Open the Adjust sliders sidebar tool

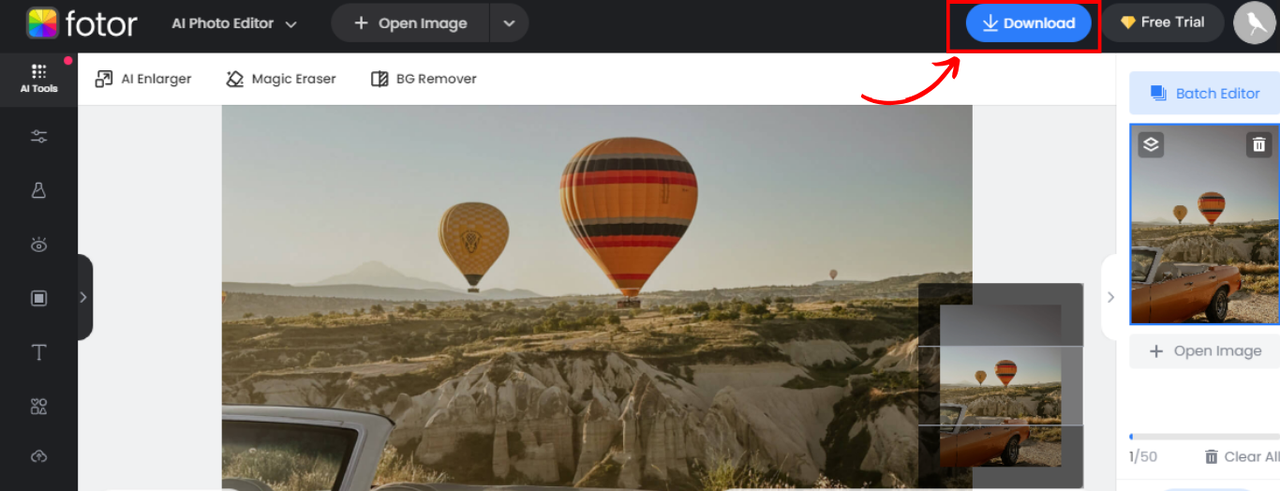pyautogui.click(x=39, y=137)
